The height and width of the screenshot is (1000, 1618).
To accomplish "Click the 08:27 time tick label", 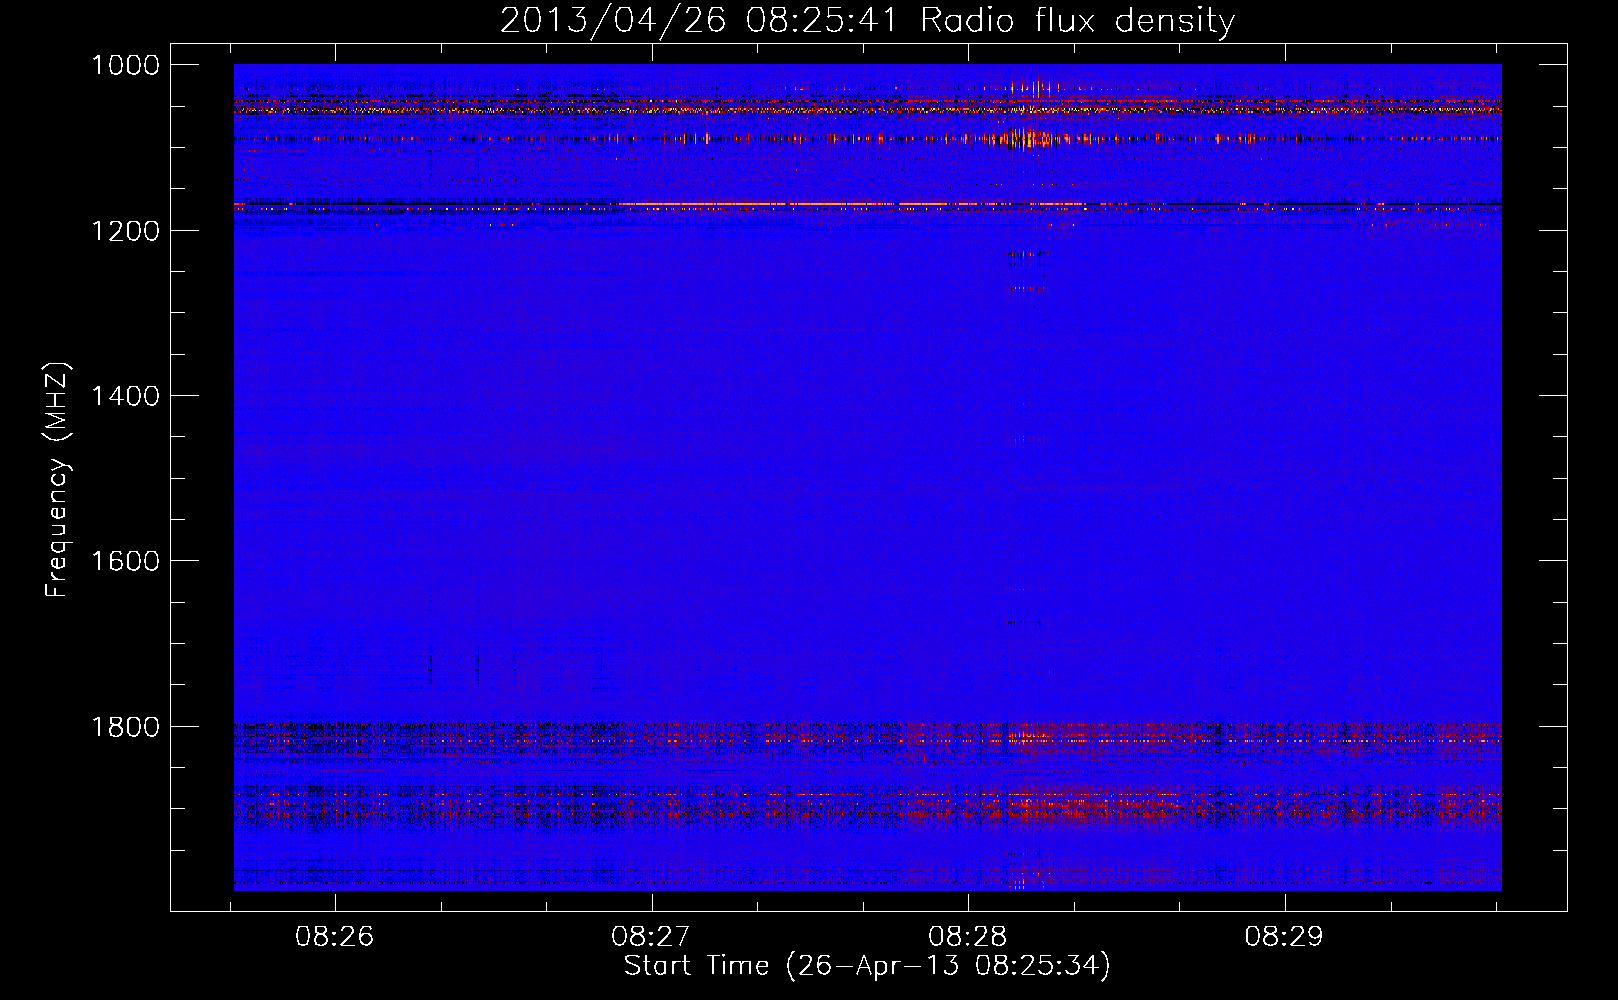I will coord(651,936).
